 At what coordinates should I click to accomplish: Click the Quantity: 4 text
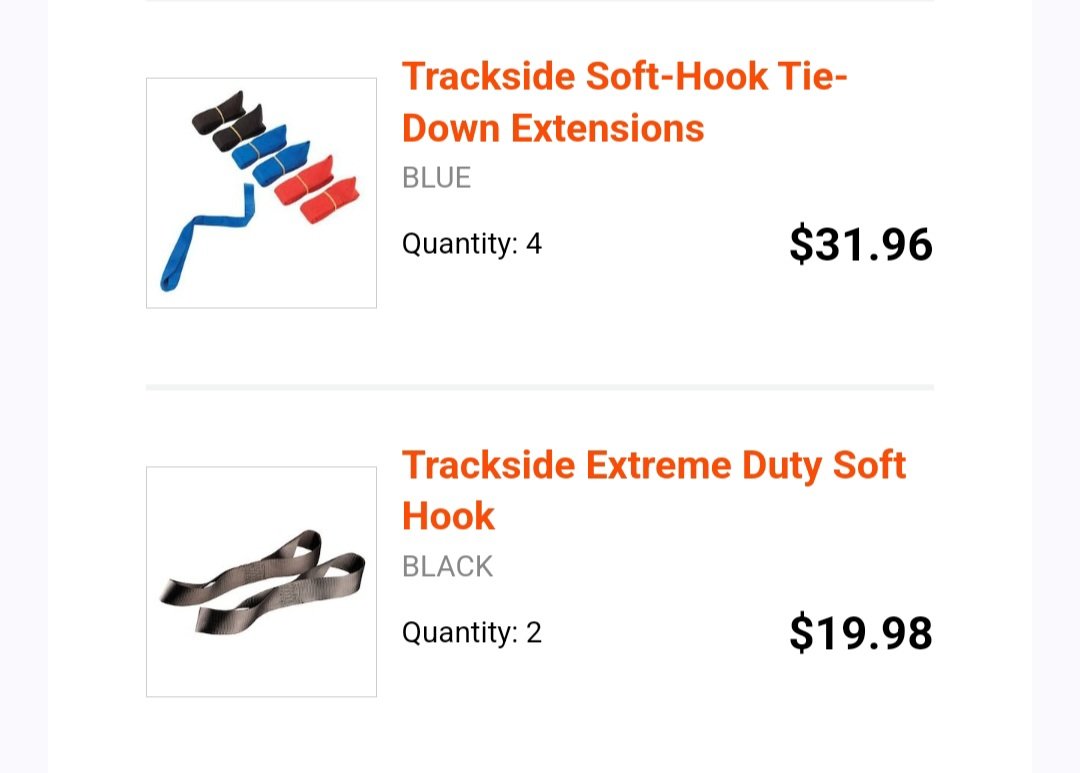(x=472, y=244)
